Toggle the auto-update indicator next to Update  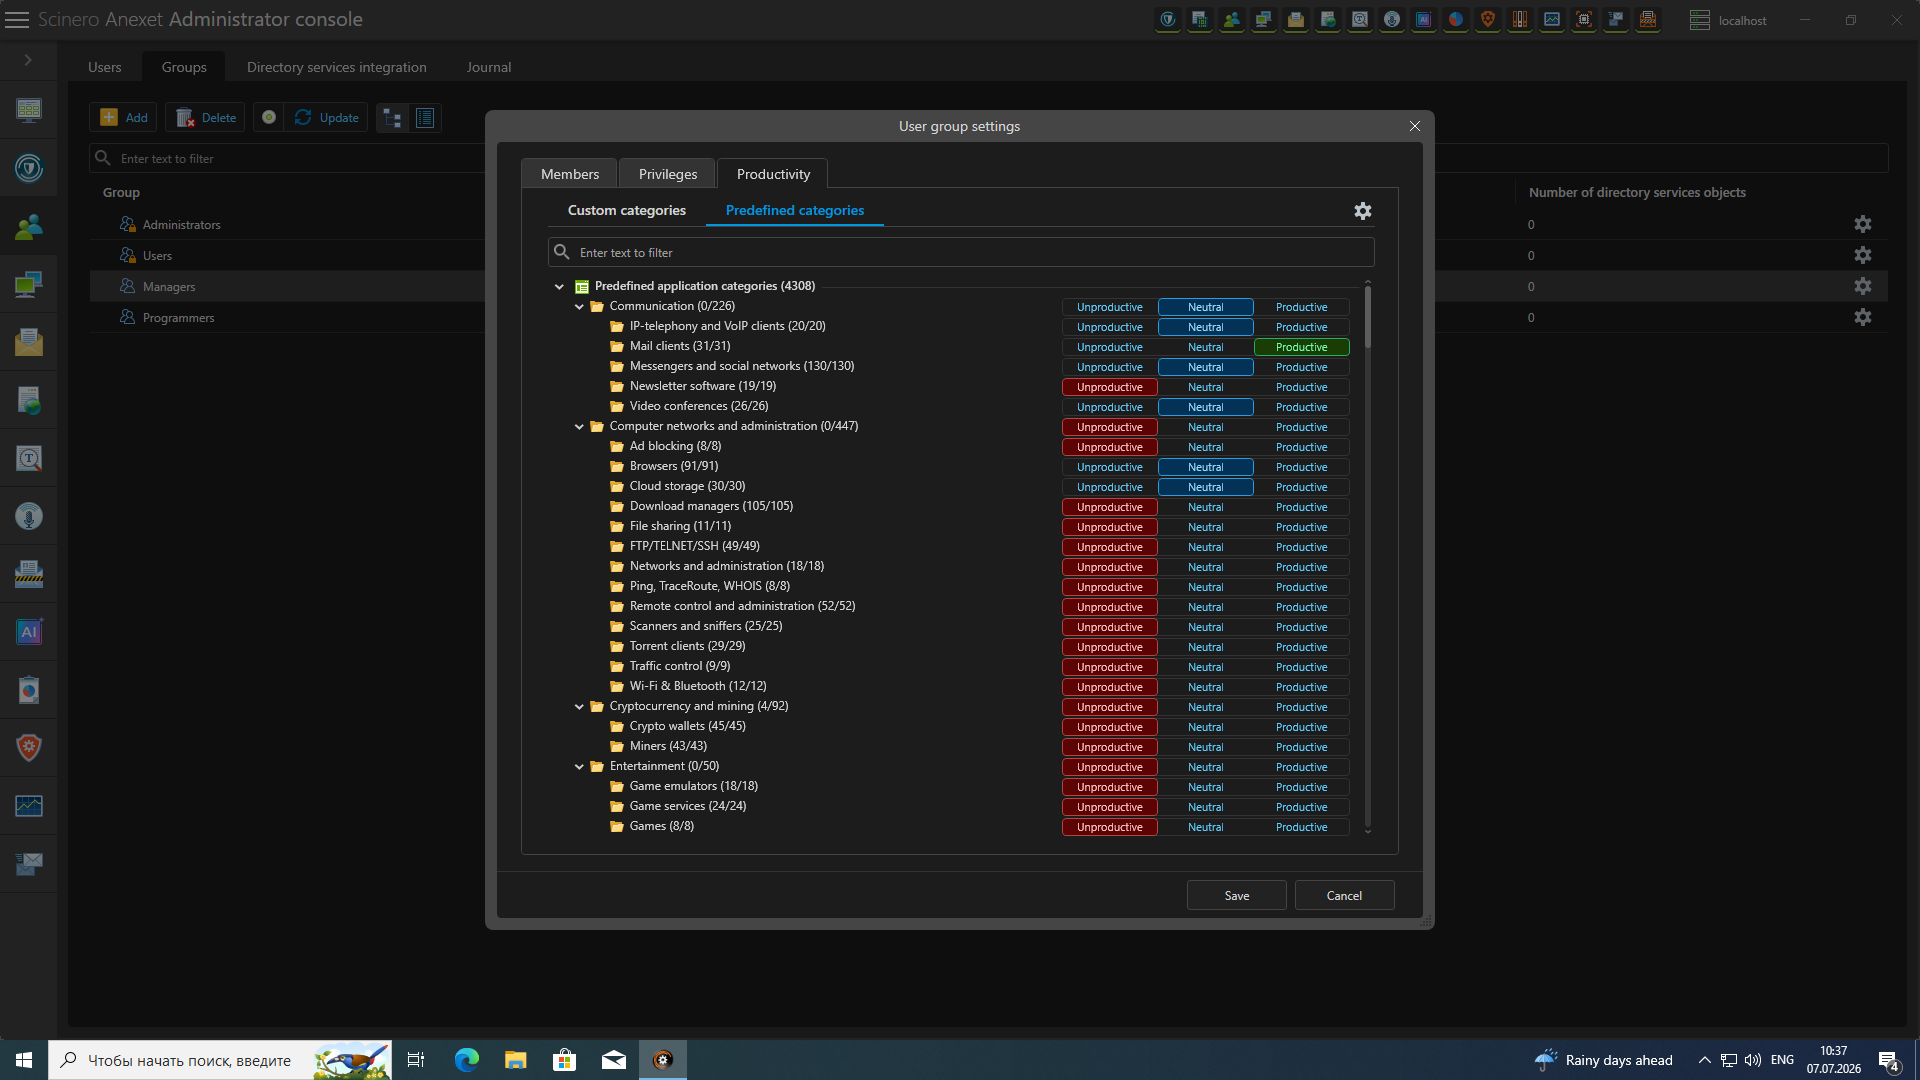(269, 118)
